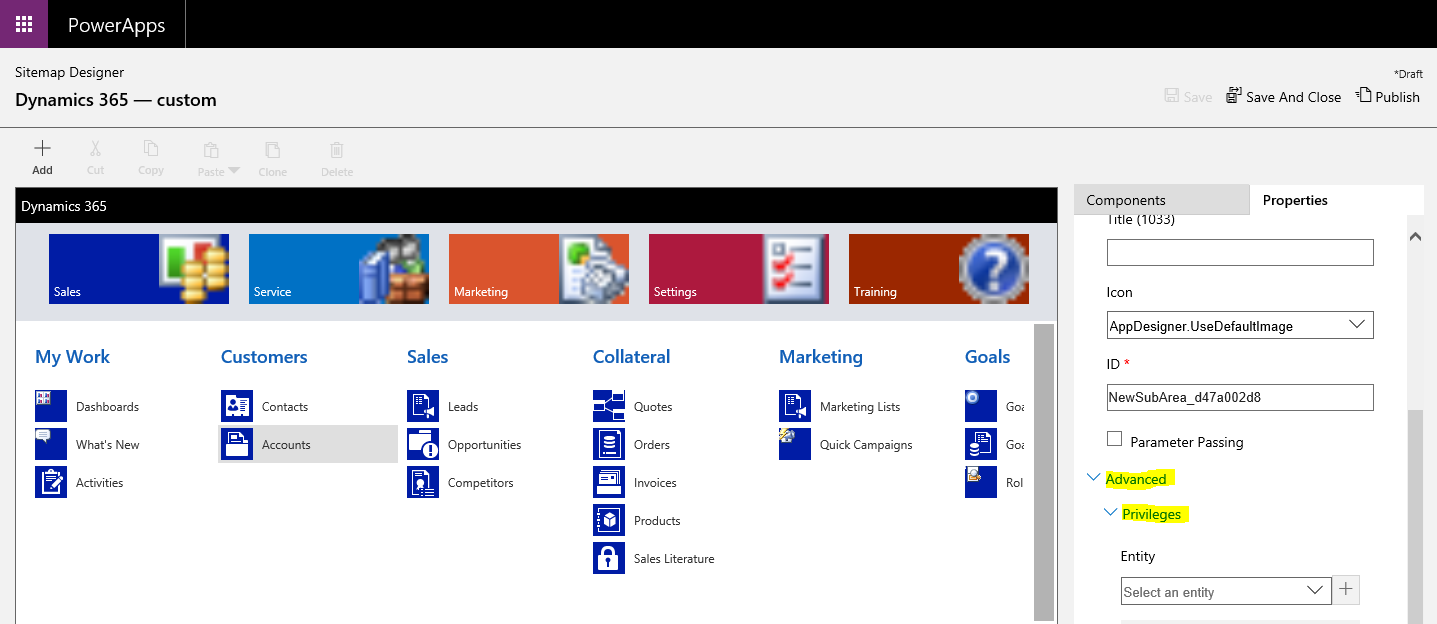Click the Opportunities subarea icon
The height and width of the screenshot is (624, 1437).
(423, 444)
